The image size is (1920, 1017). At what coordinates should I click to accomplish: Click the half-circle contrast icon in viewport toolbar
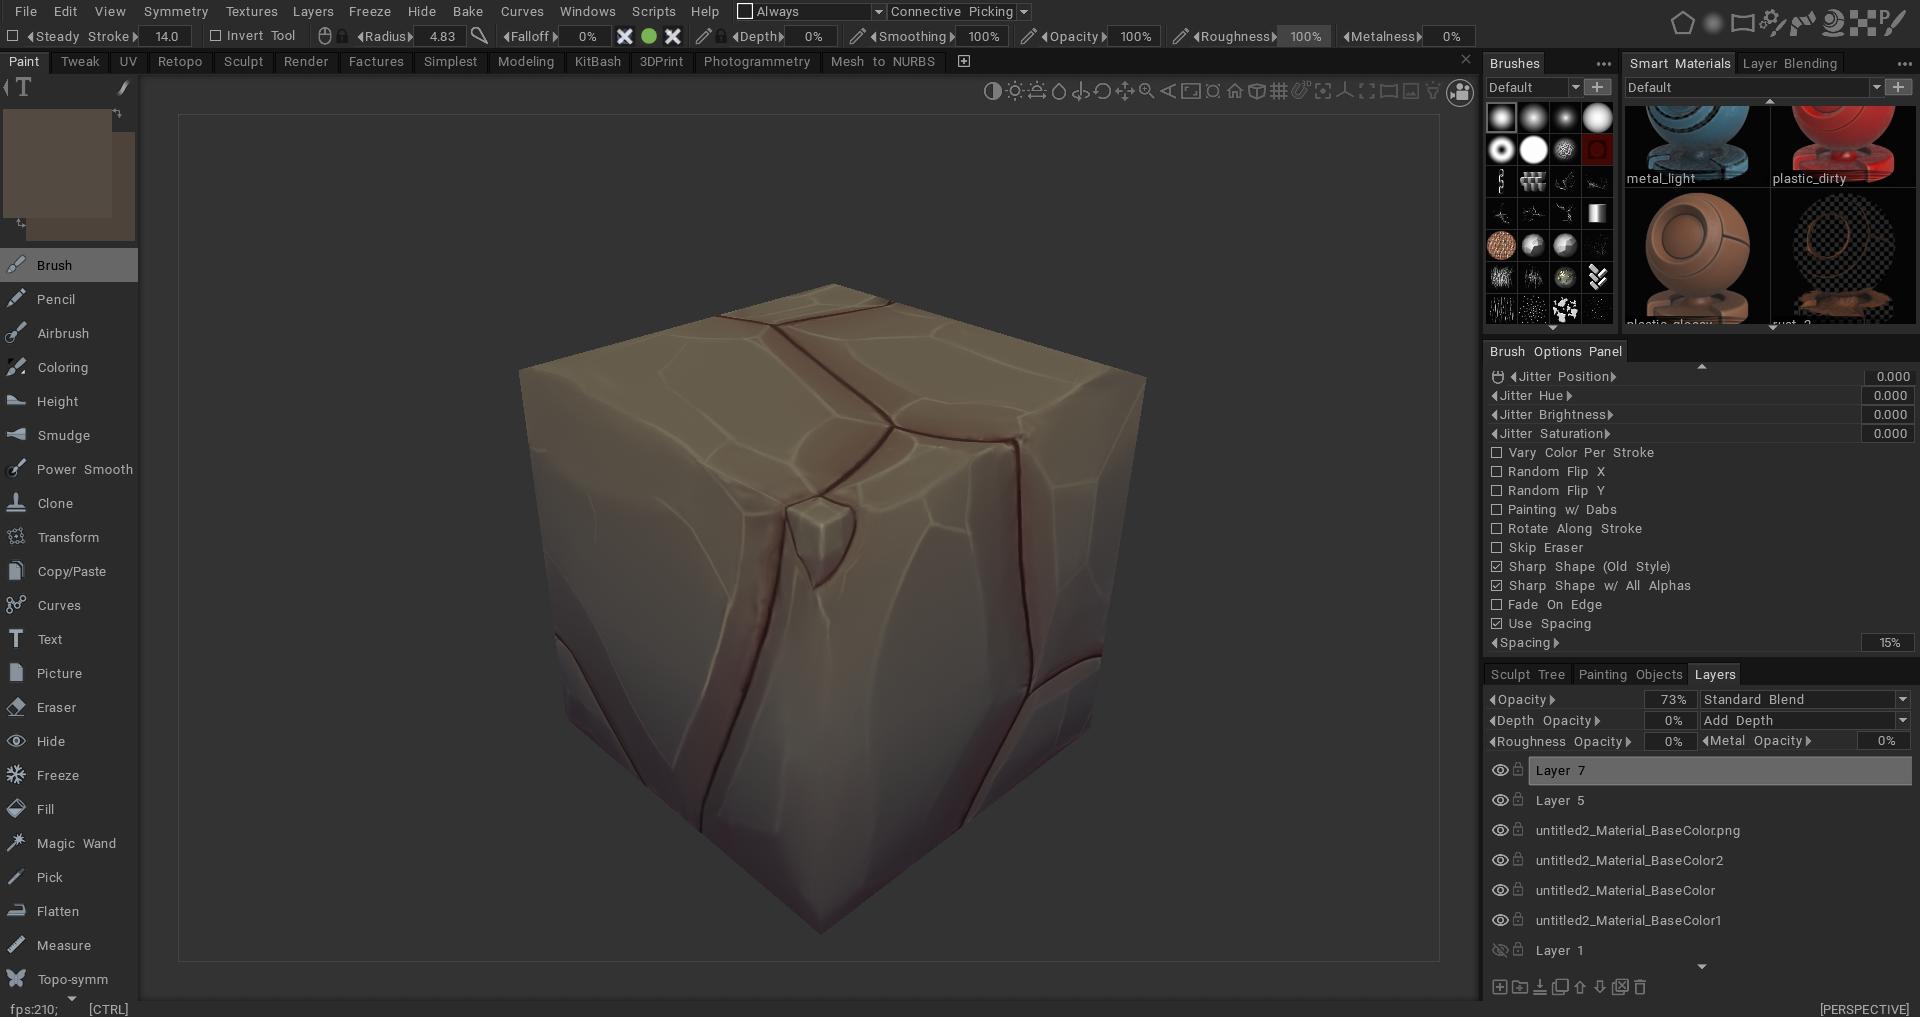[992, 91]
